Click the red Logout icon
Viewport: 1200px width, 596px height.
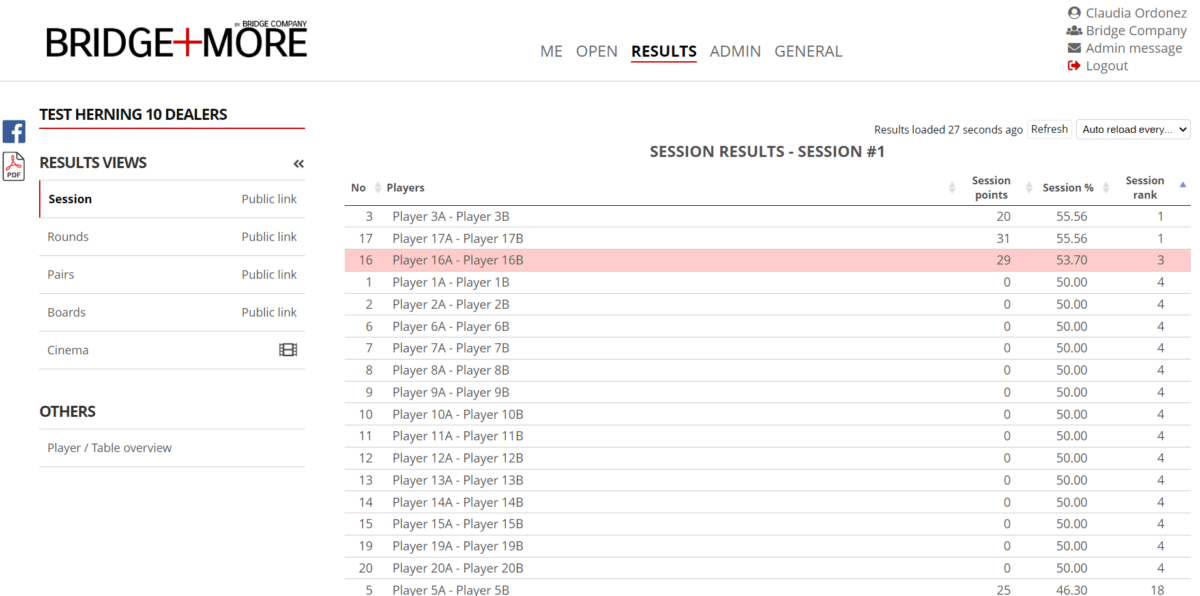pos(1074,66)
